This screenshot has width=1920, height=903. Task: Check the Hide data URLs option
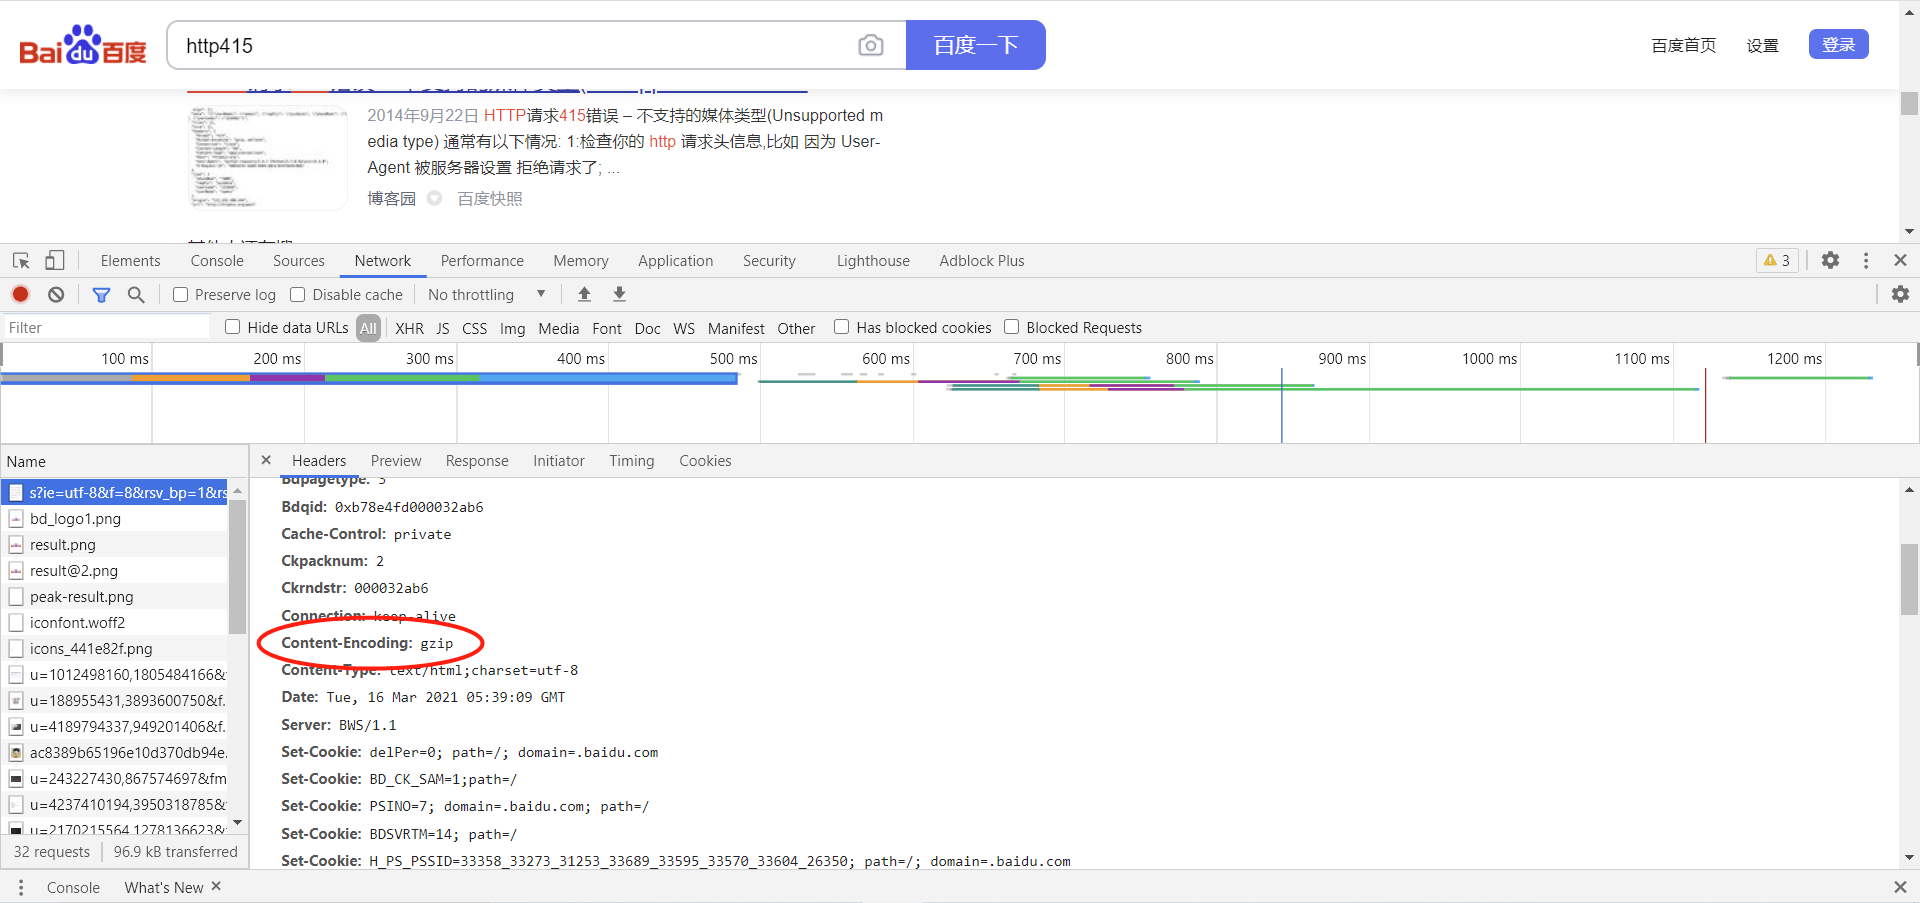coord(233,327)
